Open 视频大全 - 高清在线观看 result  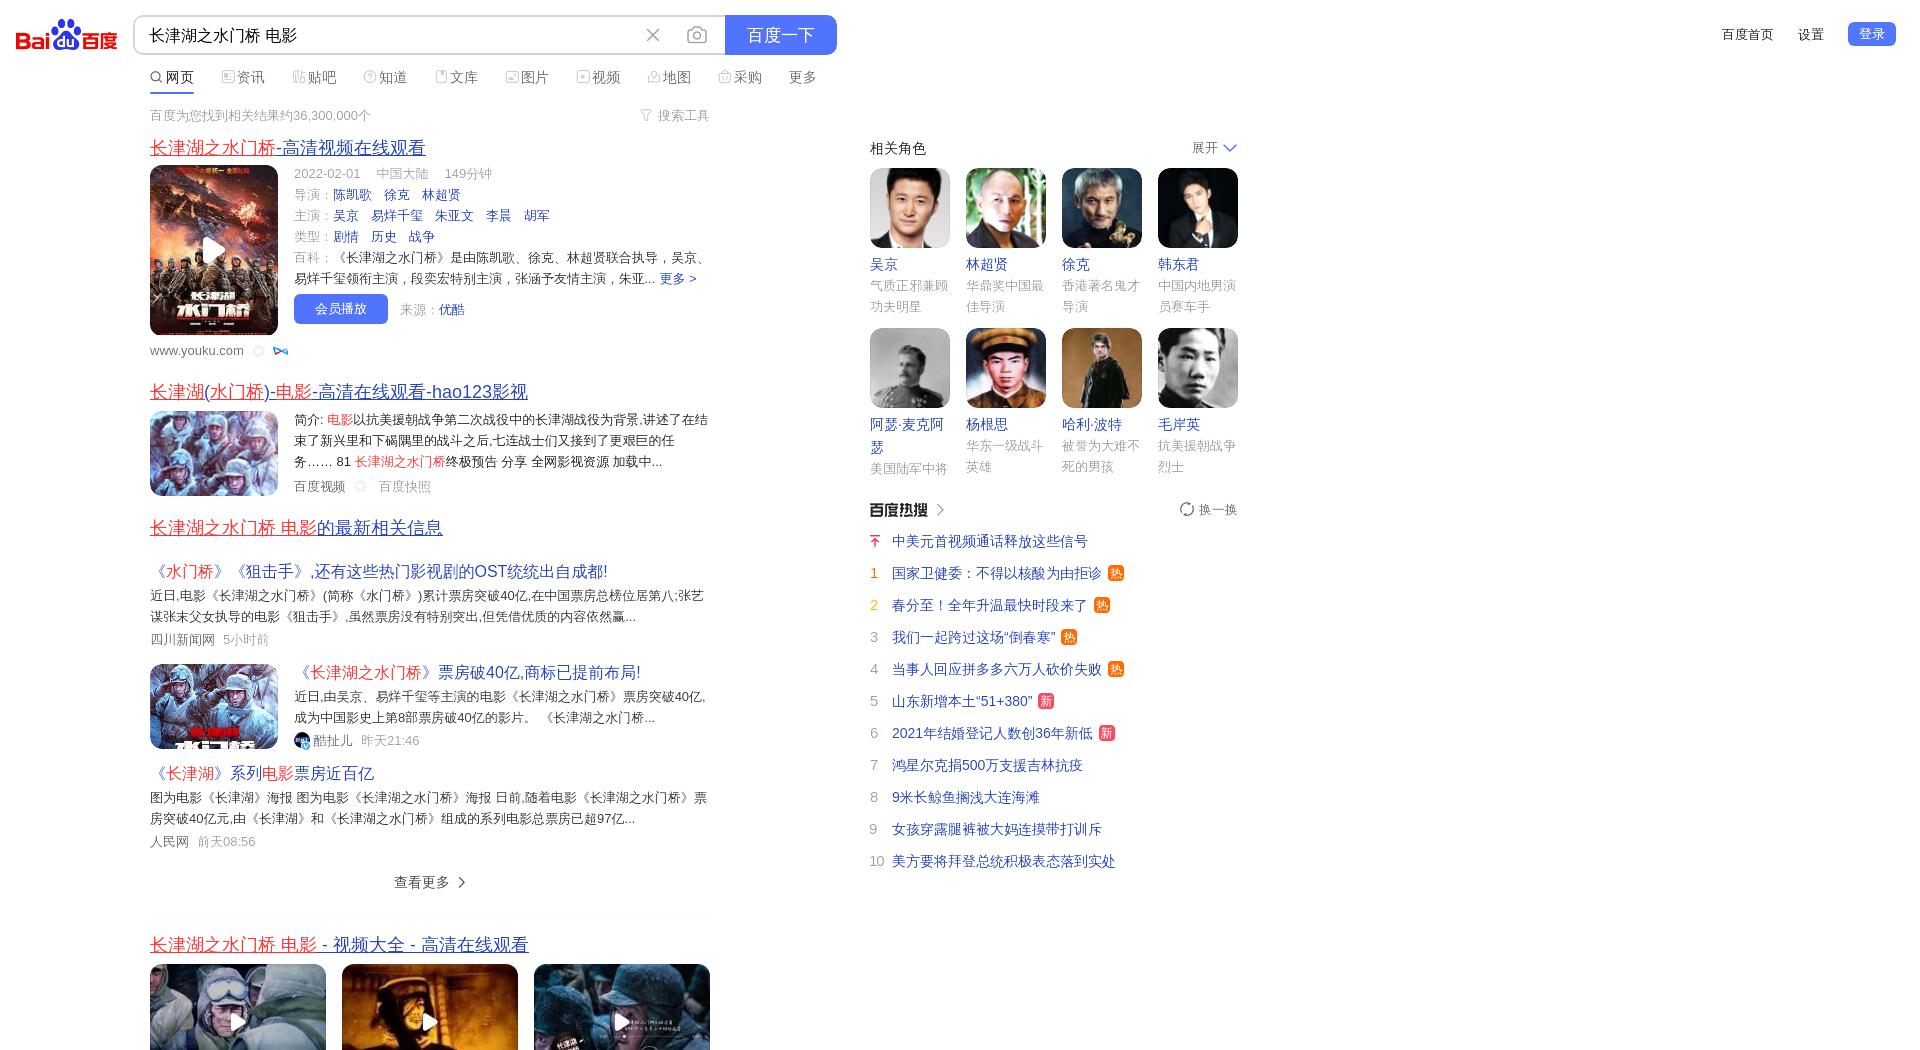[x=339, y=945]
